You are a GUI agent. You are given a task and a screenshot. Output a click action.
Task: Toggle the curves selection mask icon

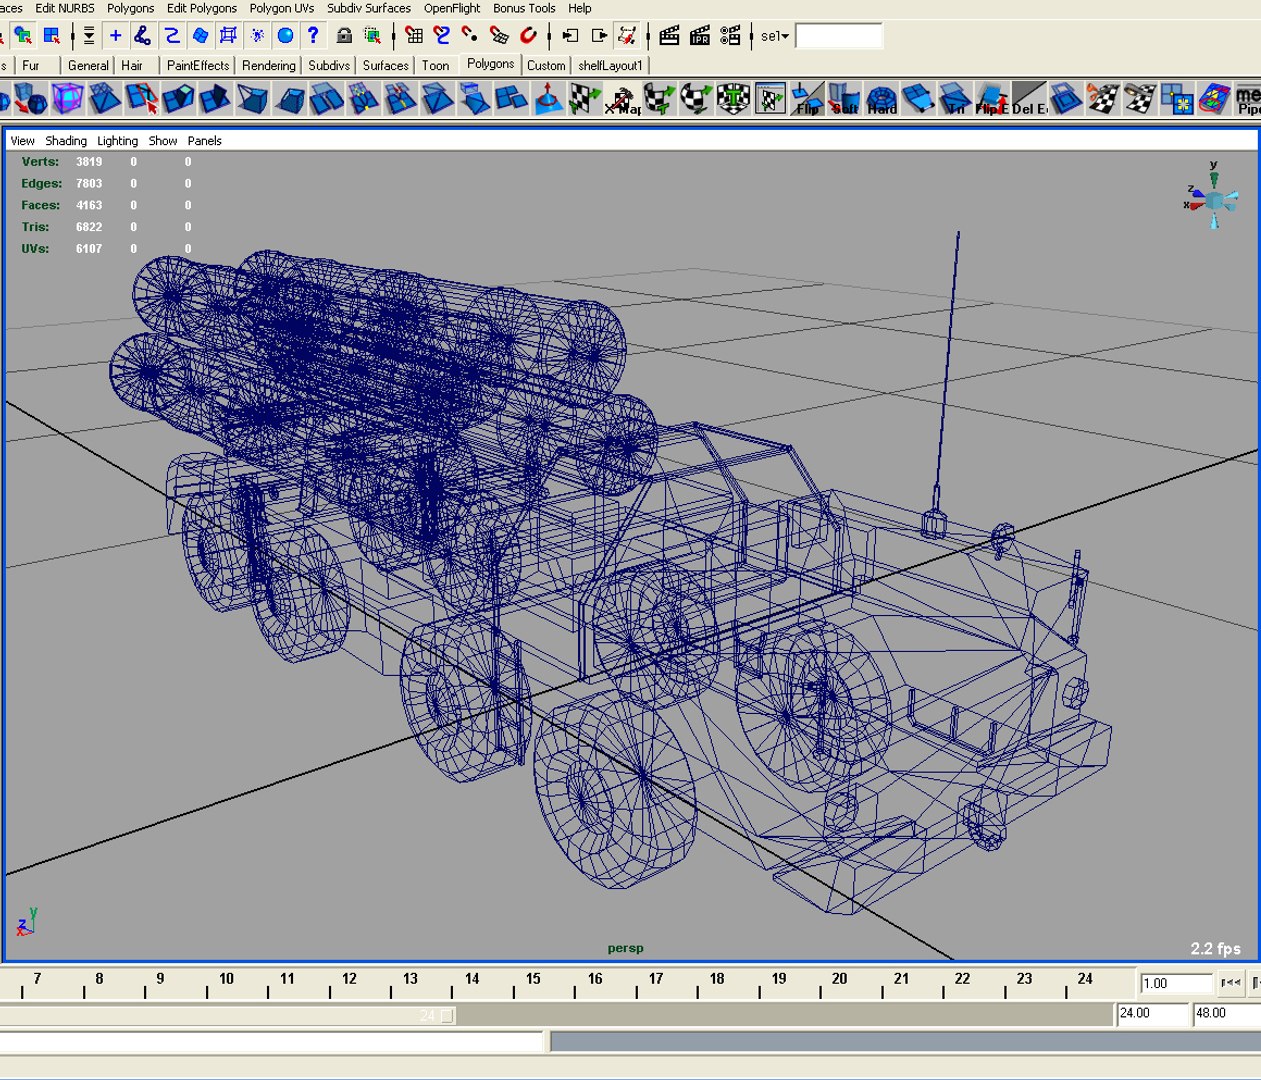click(x=172, y=36)
